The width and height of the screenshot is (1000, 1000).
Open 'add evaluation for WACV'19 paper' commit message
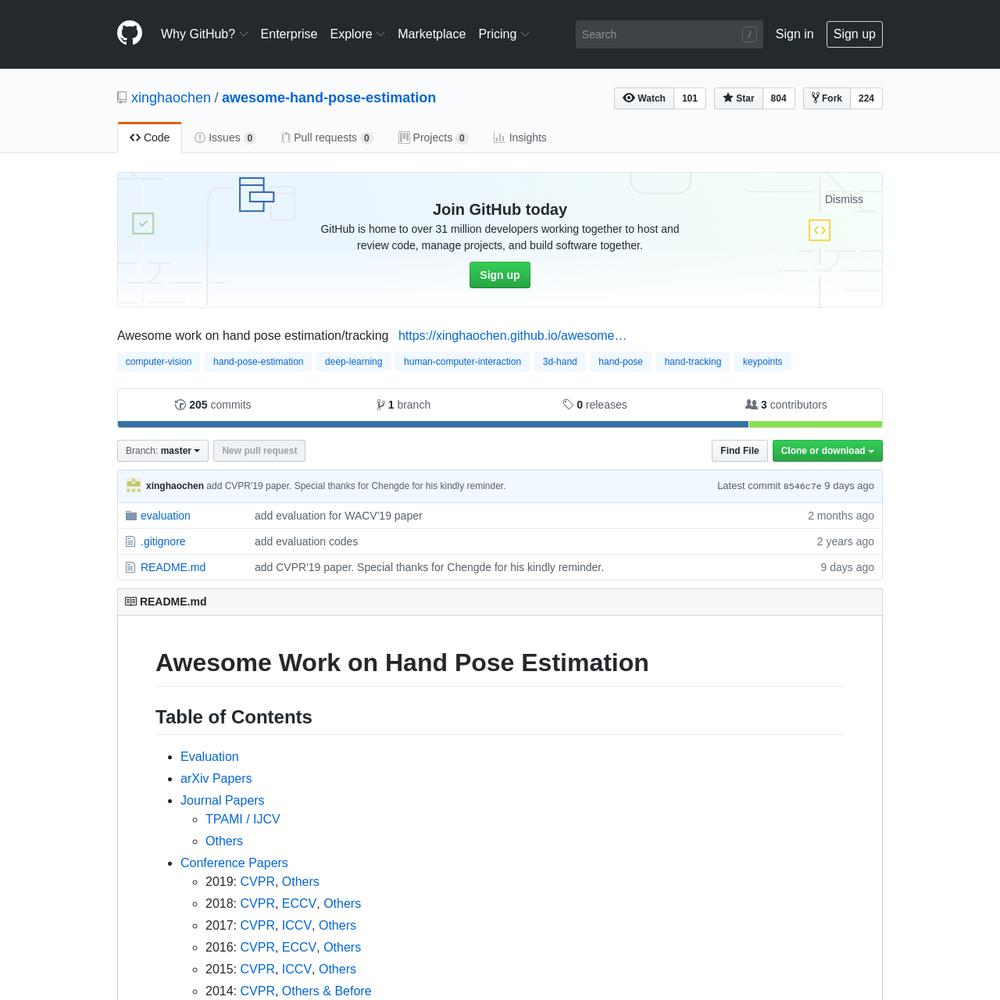point(338,515)
